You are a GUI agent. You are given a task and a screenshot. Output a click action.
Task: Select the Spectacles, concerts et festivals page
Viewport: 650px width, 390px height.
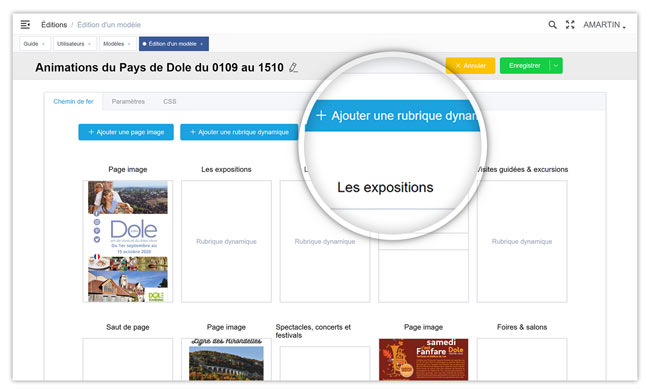point(325,363)
